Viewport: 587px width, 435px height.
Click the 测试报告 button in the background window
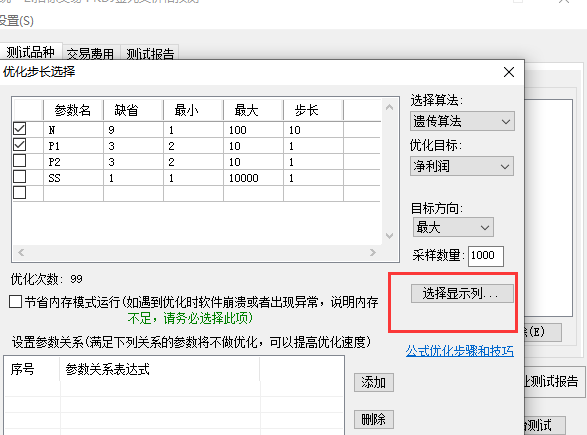click(554, 381)
